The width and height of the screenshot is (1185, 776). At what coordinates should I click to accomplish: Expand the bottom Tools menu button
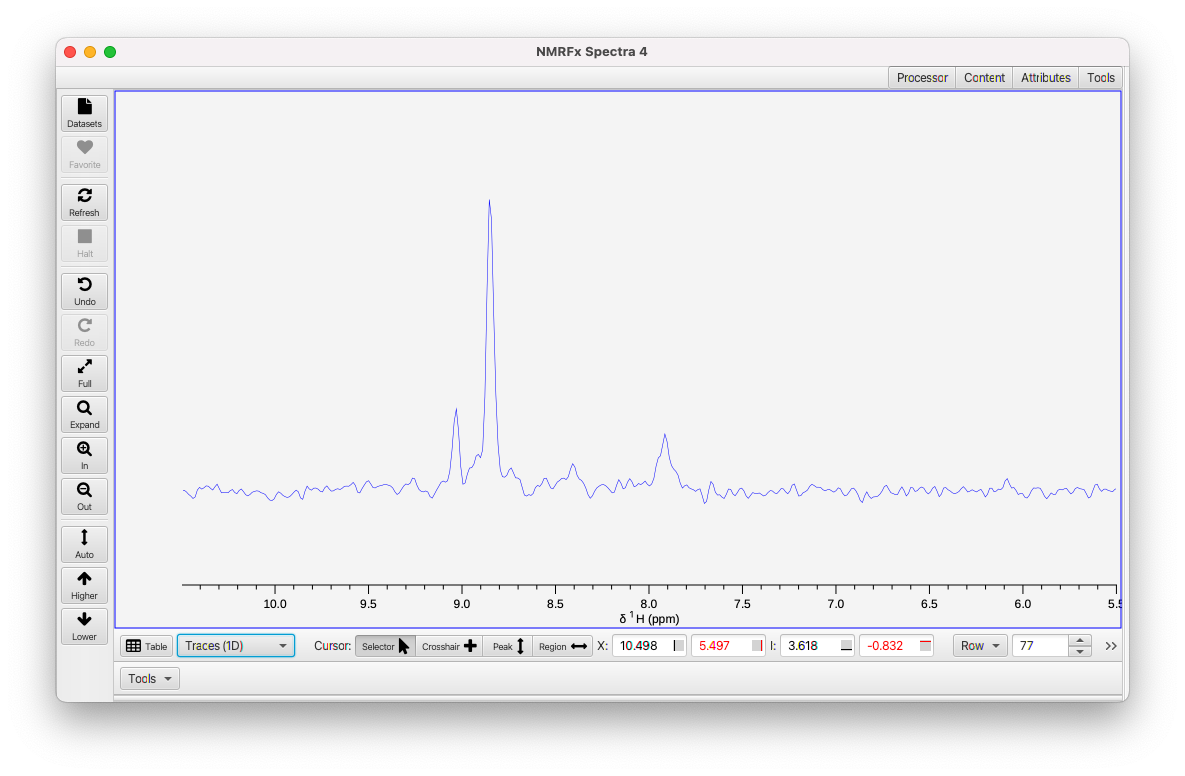tap(150, 679)
